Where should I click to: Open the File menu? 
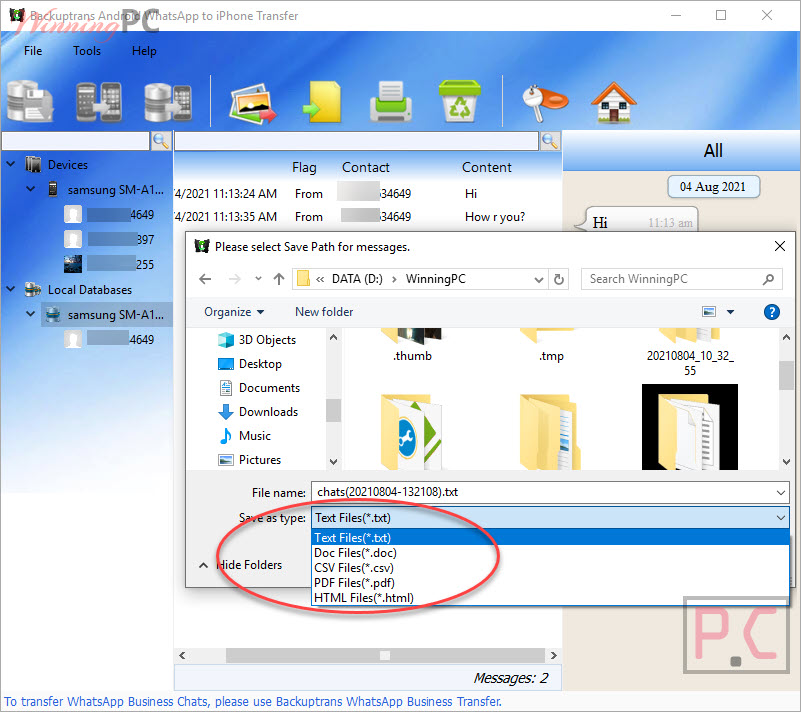(x=33, y=51)
